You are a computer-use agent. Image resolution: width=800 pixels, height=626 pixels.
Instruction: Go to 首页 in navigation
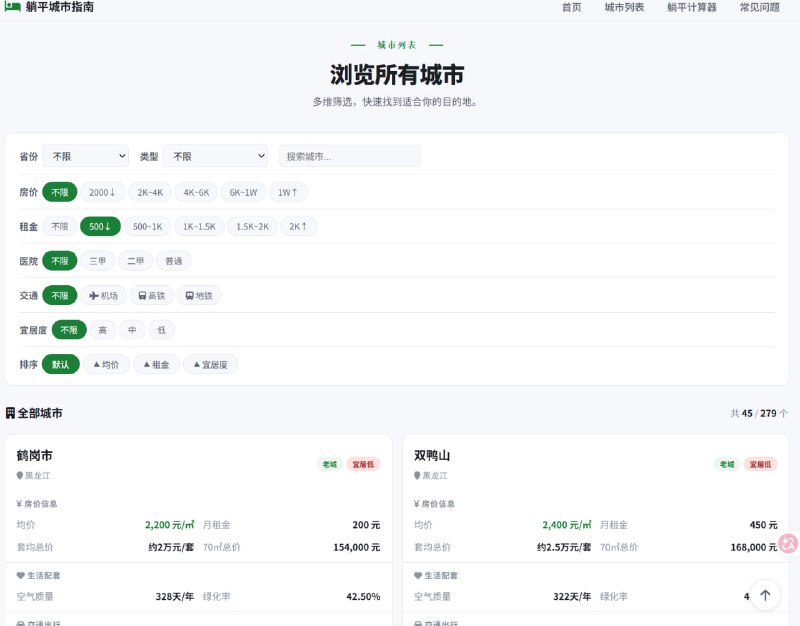[571, 7]
